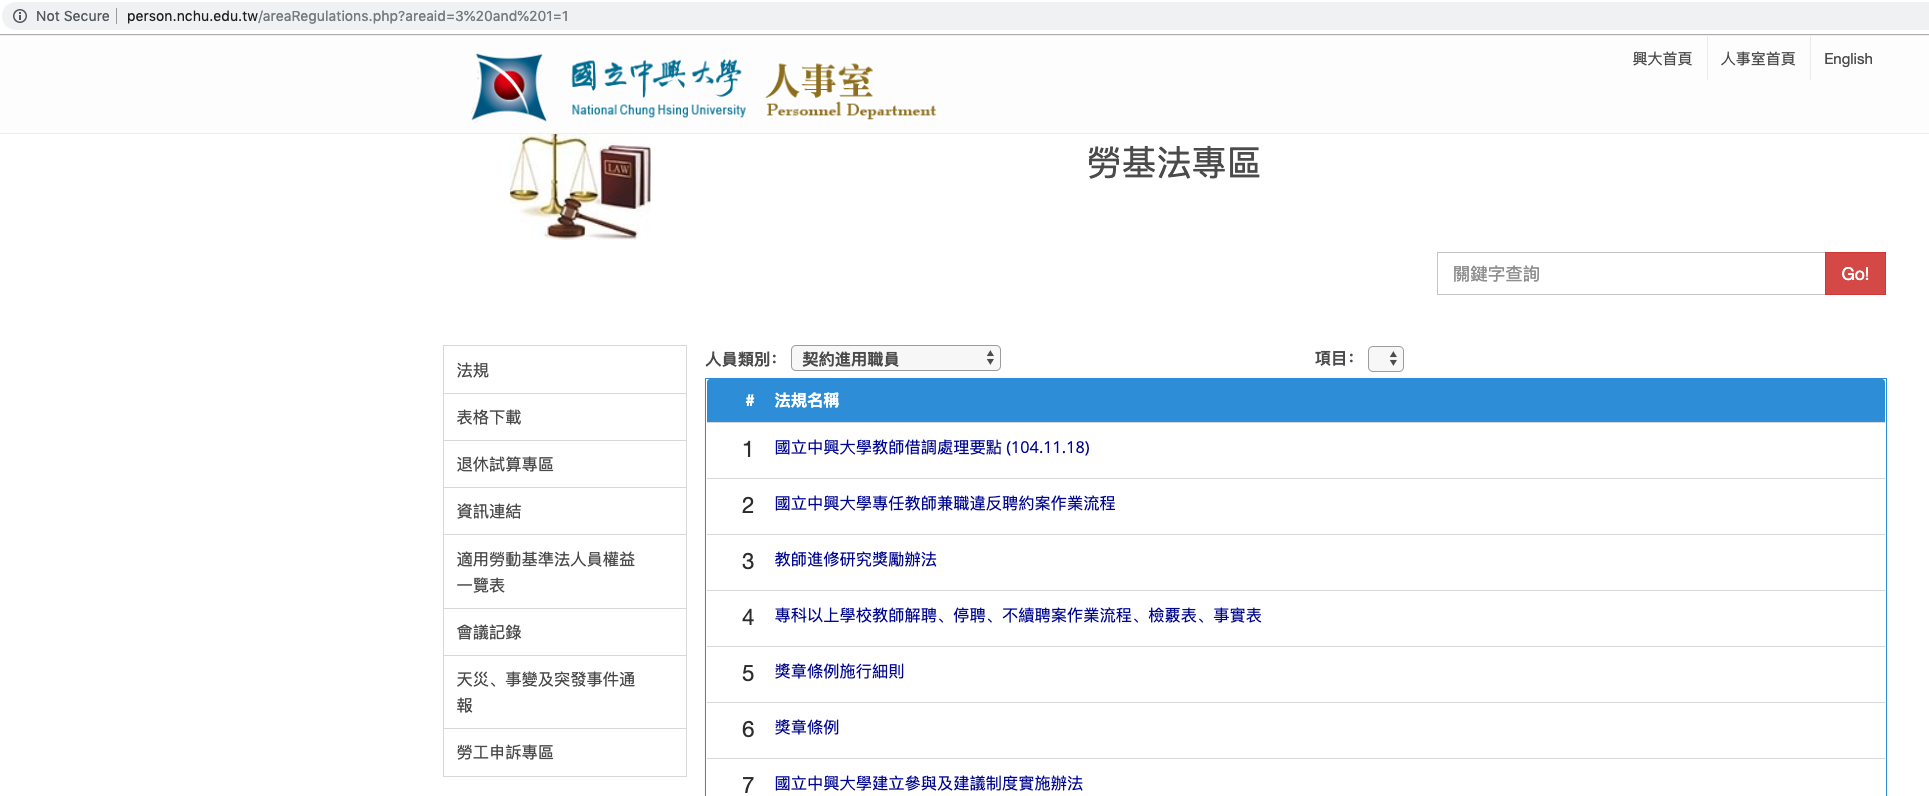This screenshot has width=1929, height=796.
Task: Open link 獎章條例施行細則
Action: click(x=839, y=671)
